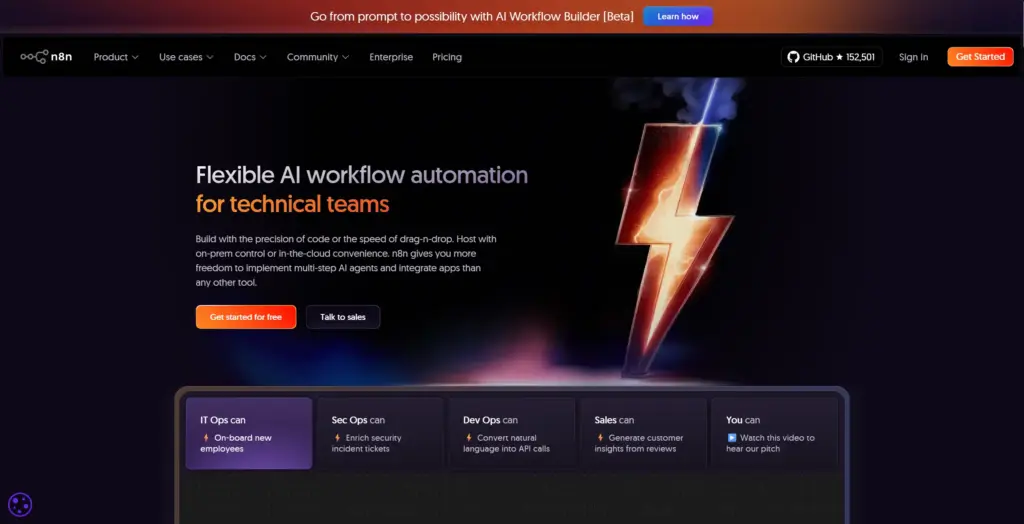The image size is (1024, 524).
Task: Click Learn how in the top banner
Action: click(678, 16)
